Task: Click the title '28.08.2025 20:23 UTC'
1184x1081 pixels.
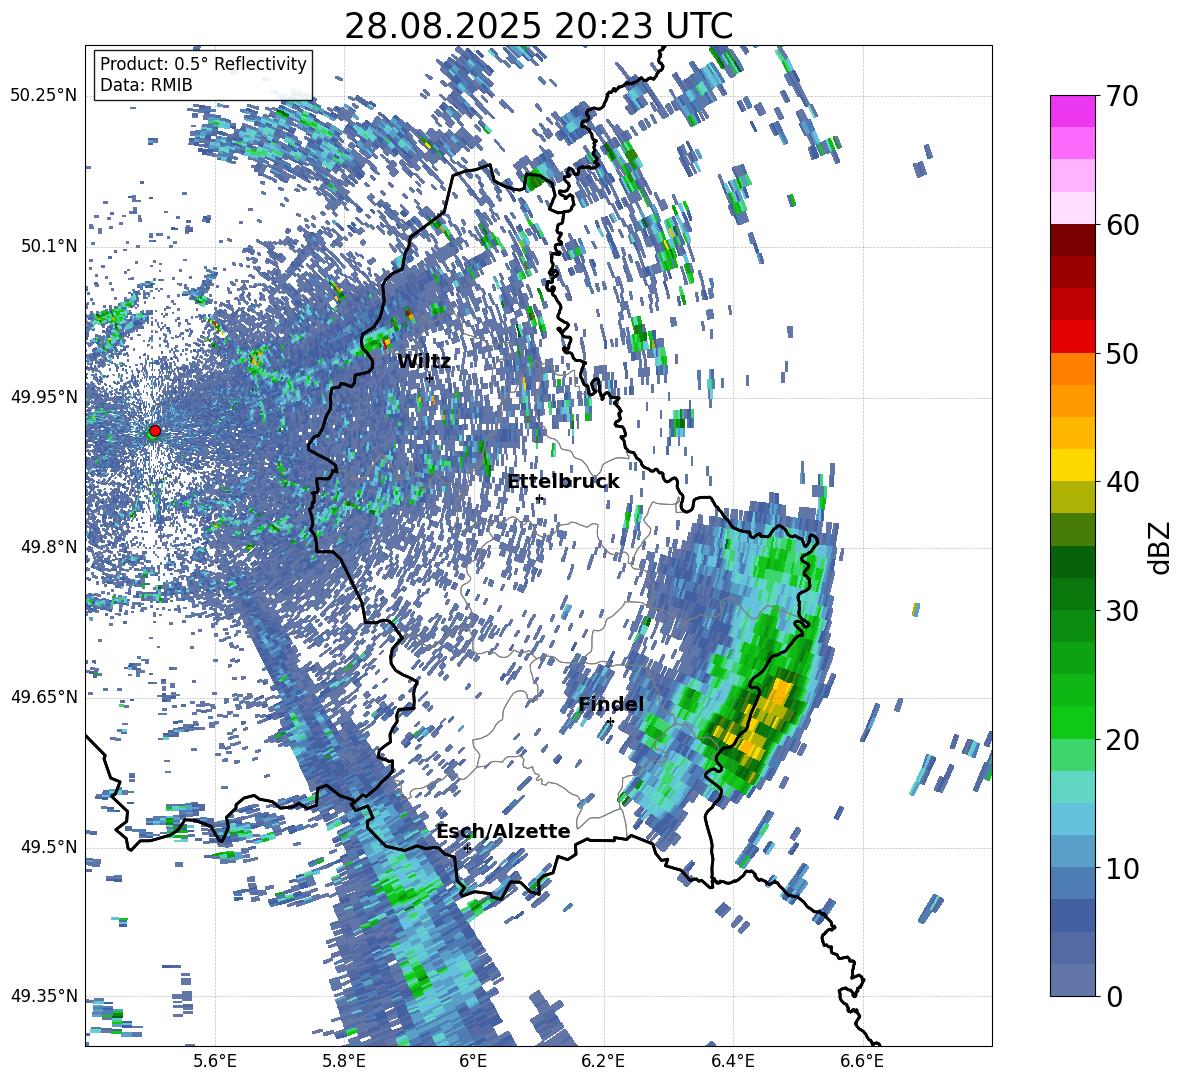Action: click(x=538, y=26)
